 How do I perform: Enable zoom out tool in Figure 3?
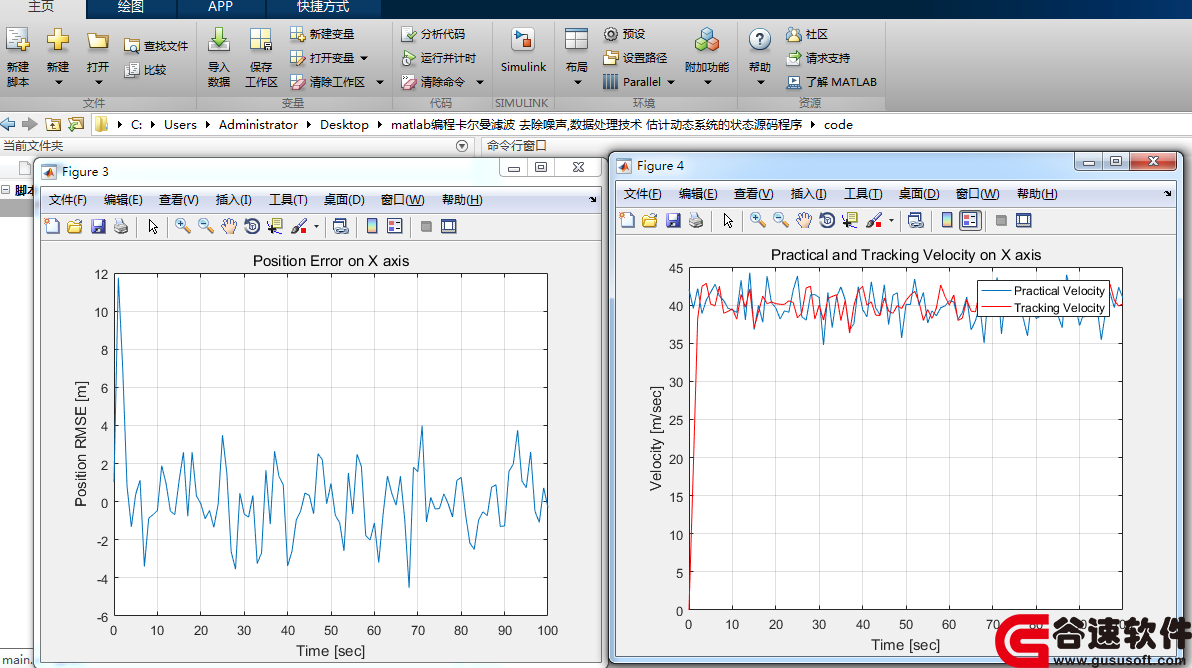[x=206, y=226]
